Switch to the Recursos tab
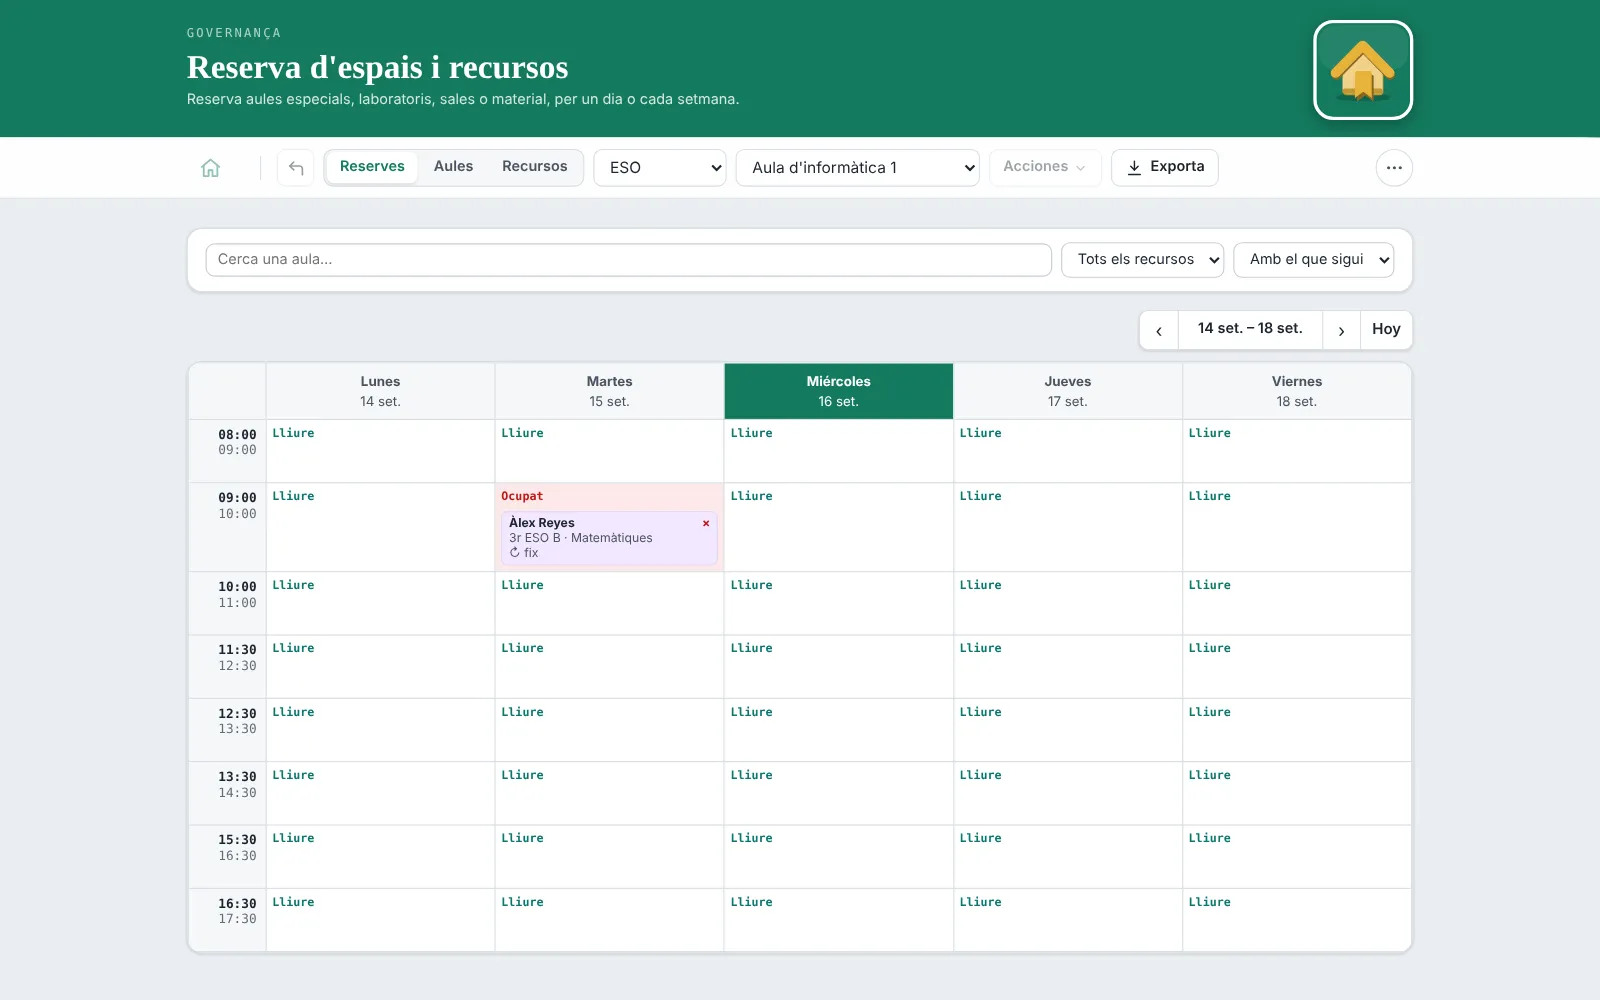 tap(534, 167)
